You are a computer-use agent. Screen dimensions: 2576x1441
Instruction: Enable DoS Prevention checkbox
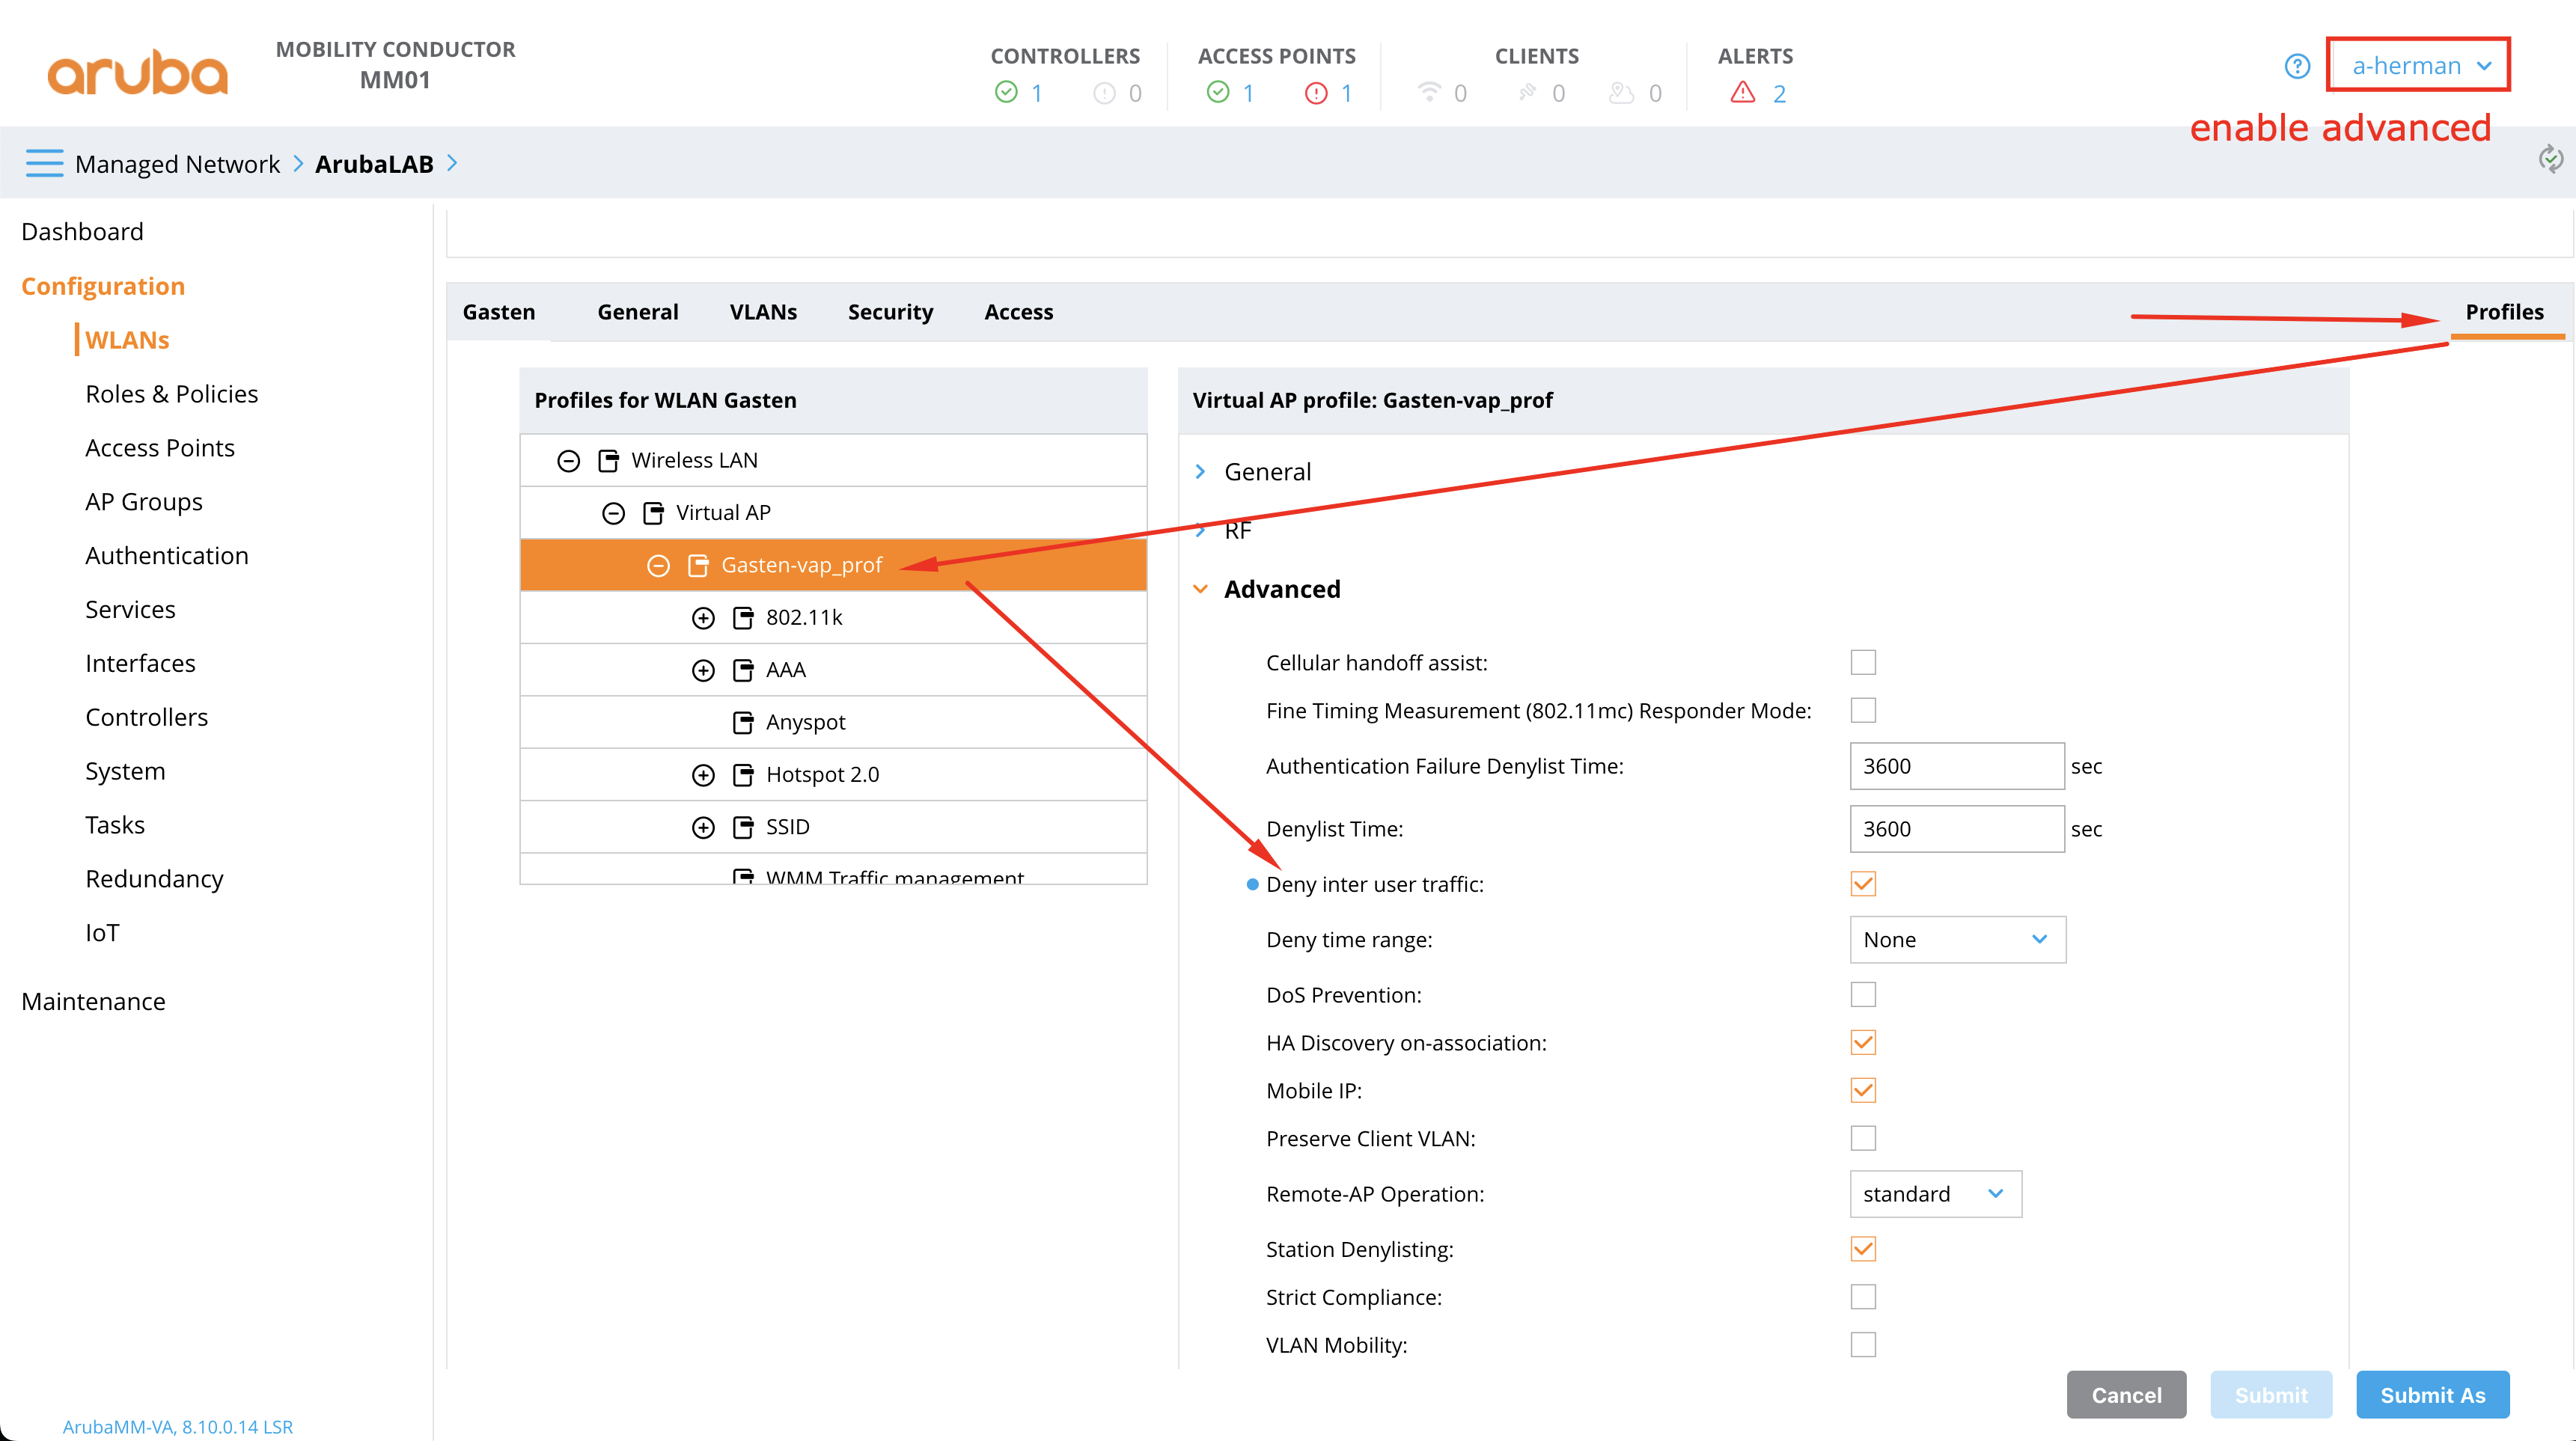coord(1862,994)
